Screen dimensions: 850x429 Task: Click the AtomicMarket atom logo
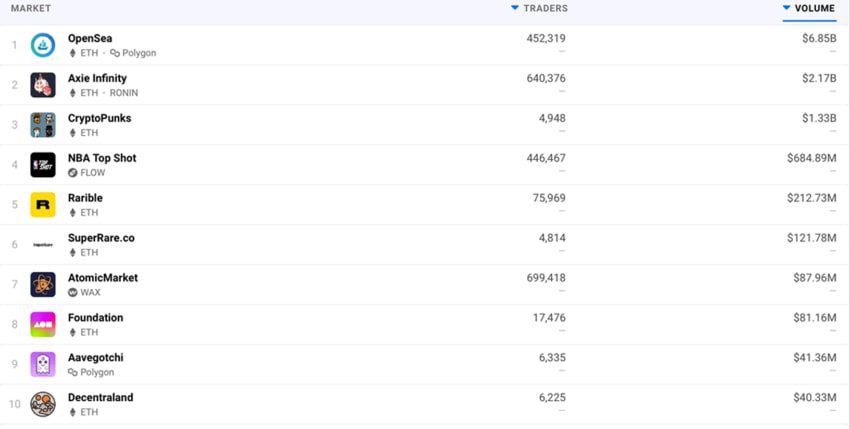click(x=43, y=284)
